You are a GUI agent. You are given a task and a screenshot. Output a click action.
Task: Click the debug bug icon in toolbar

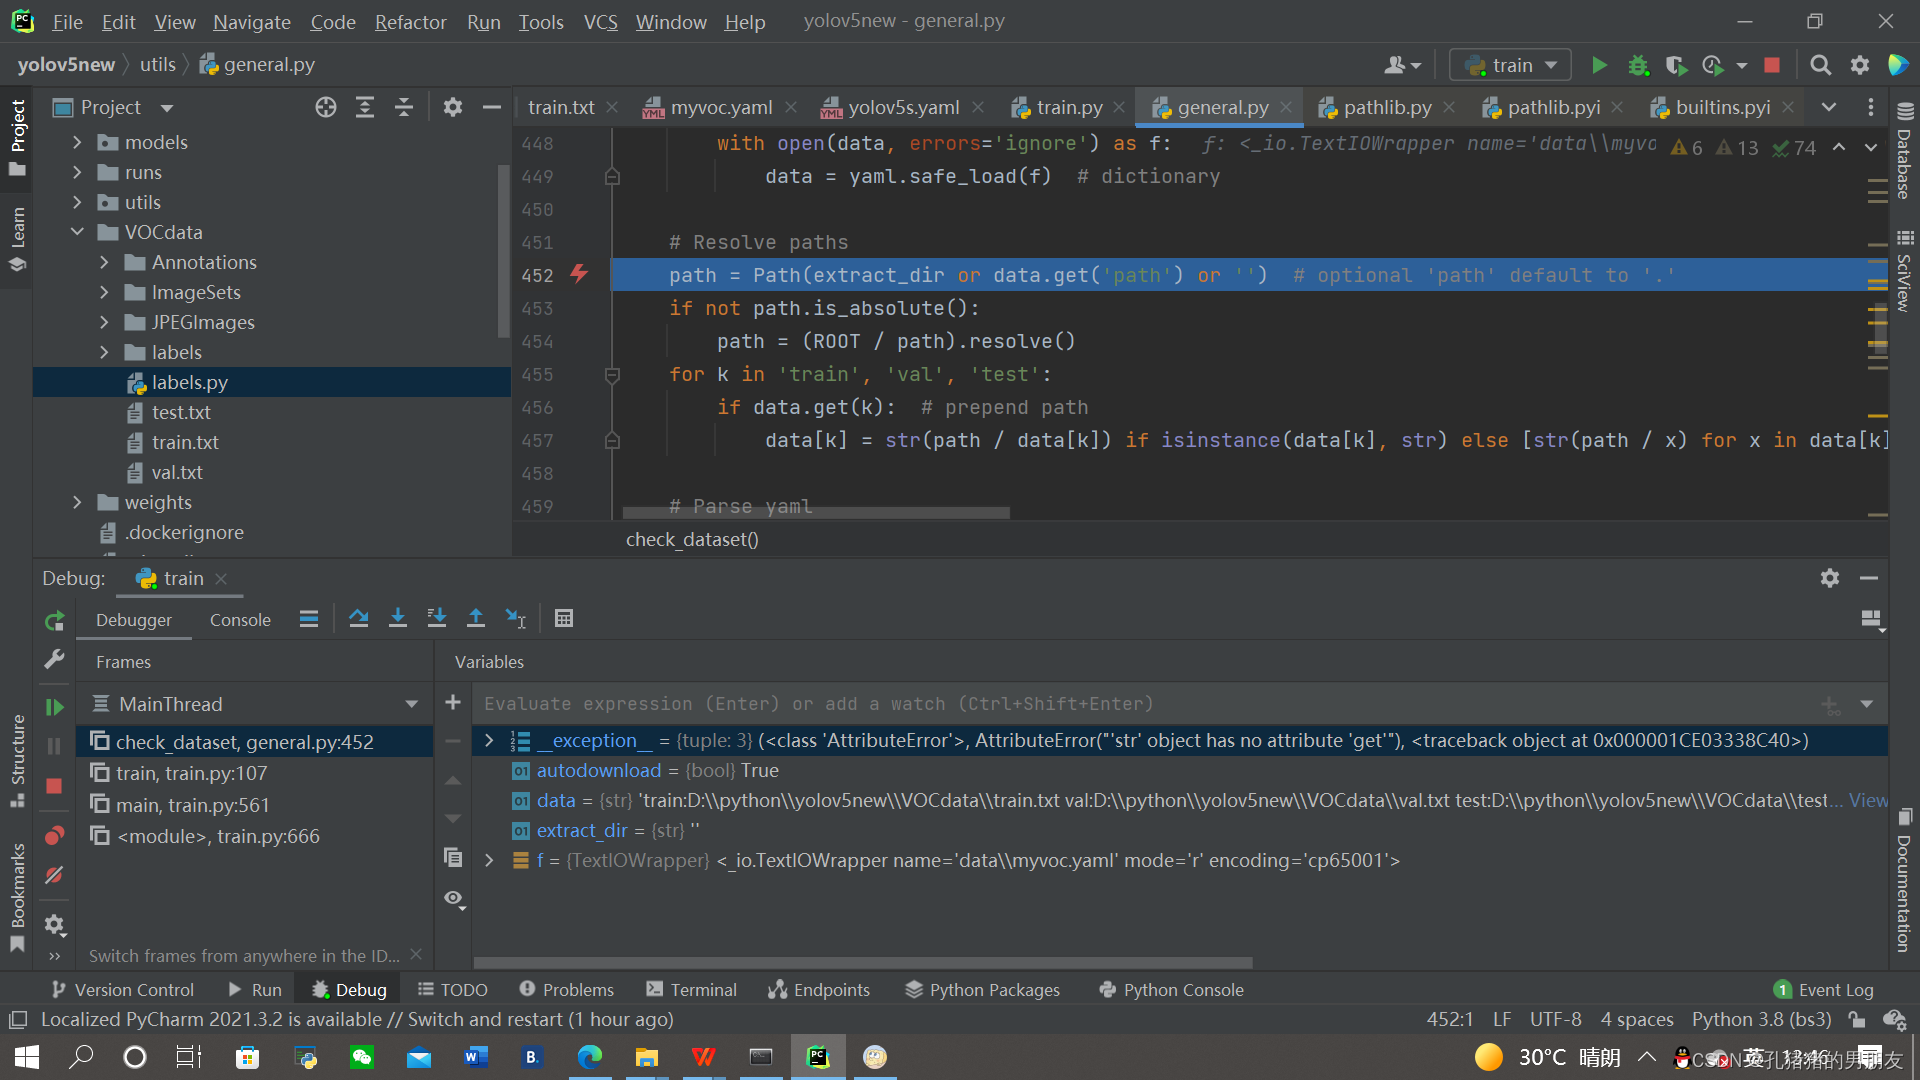point(1637,66)
